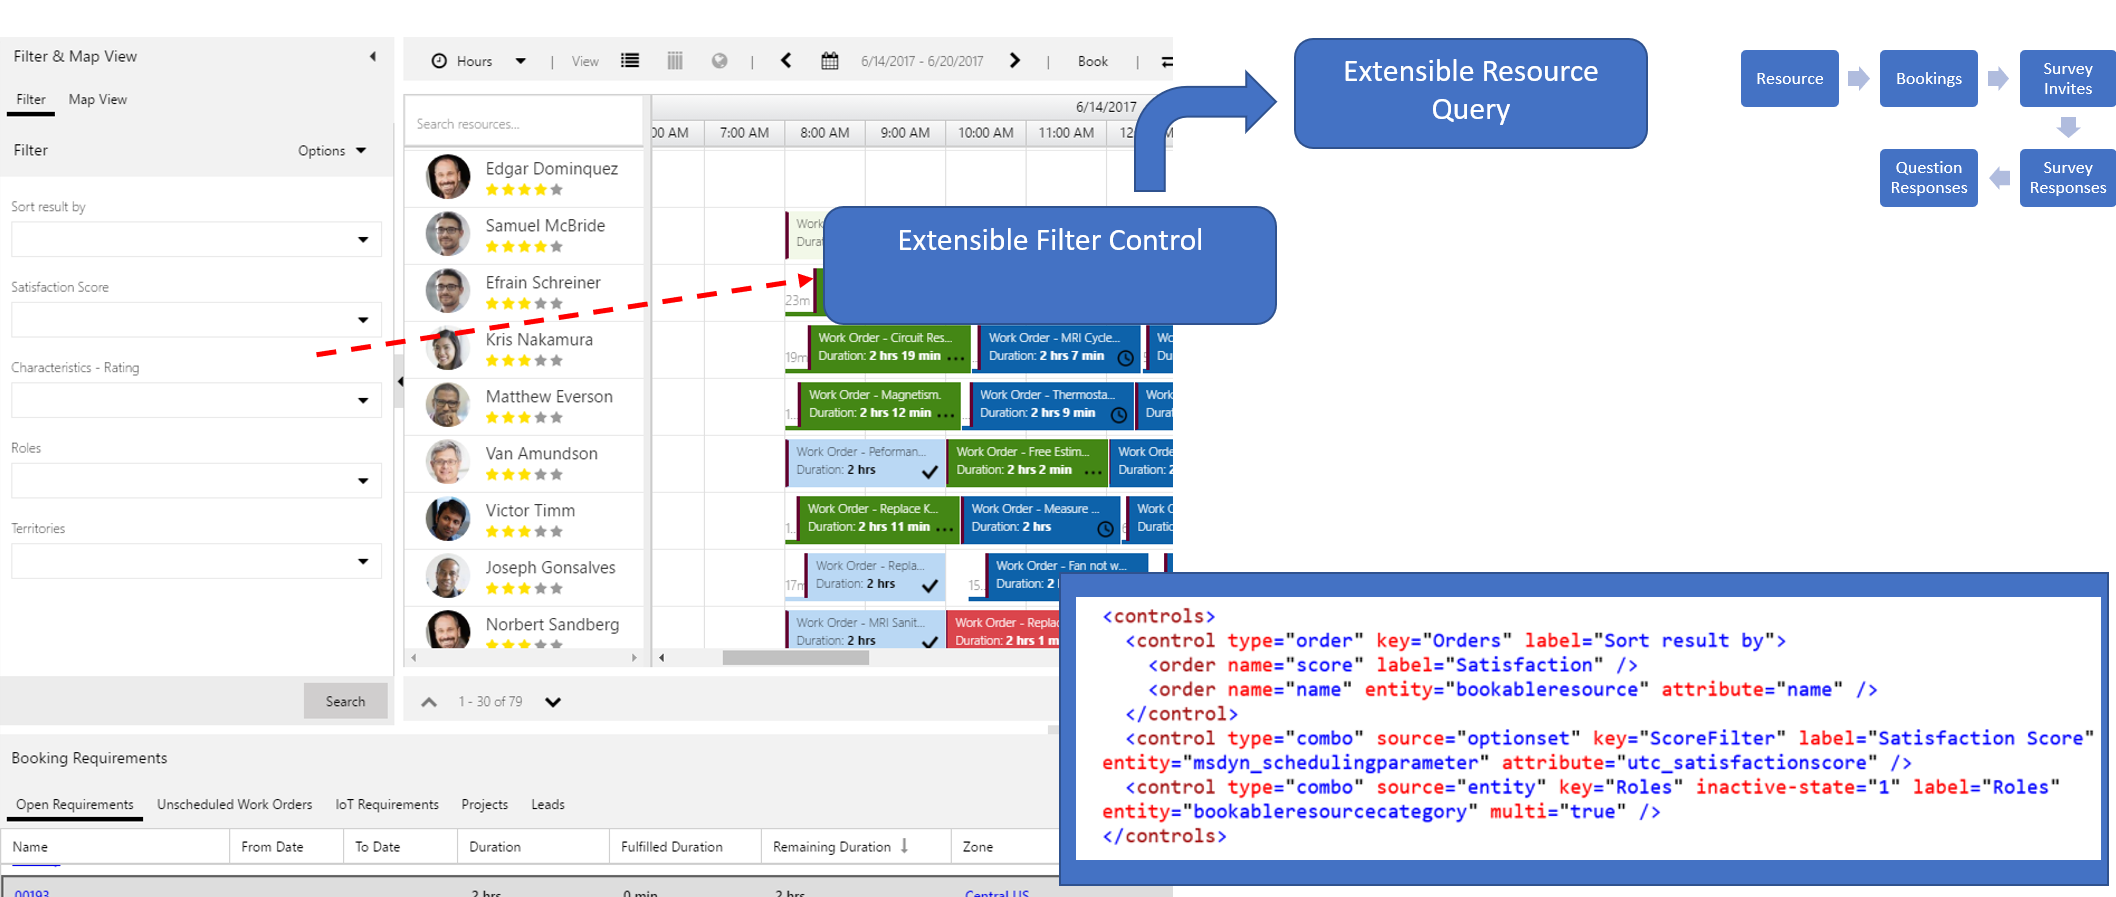The width and height of the screenshot is (2116, 897).
Task: Expand the Satisfaction Score dropdown
Action: [363, 320]
